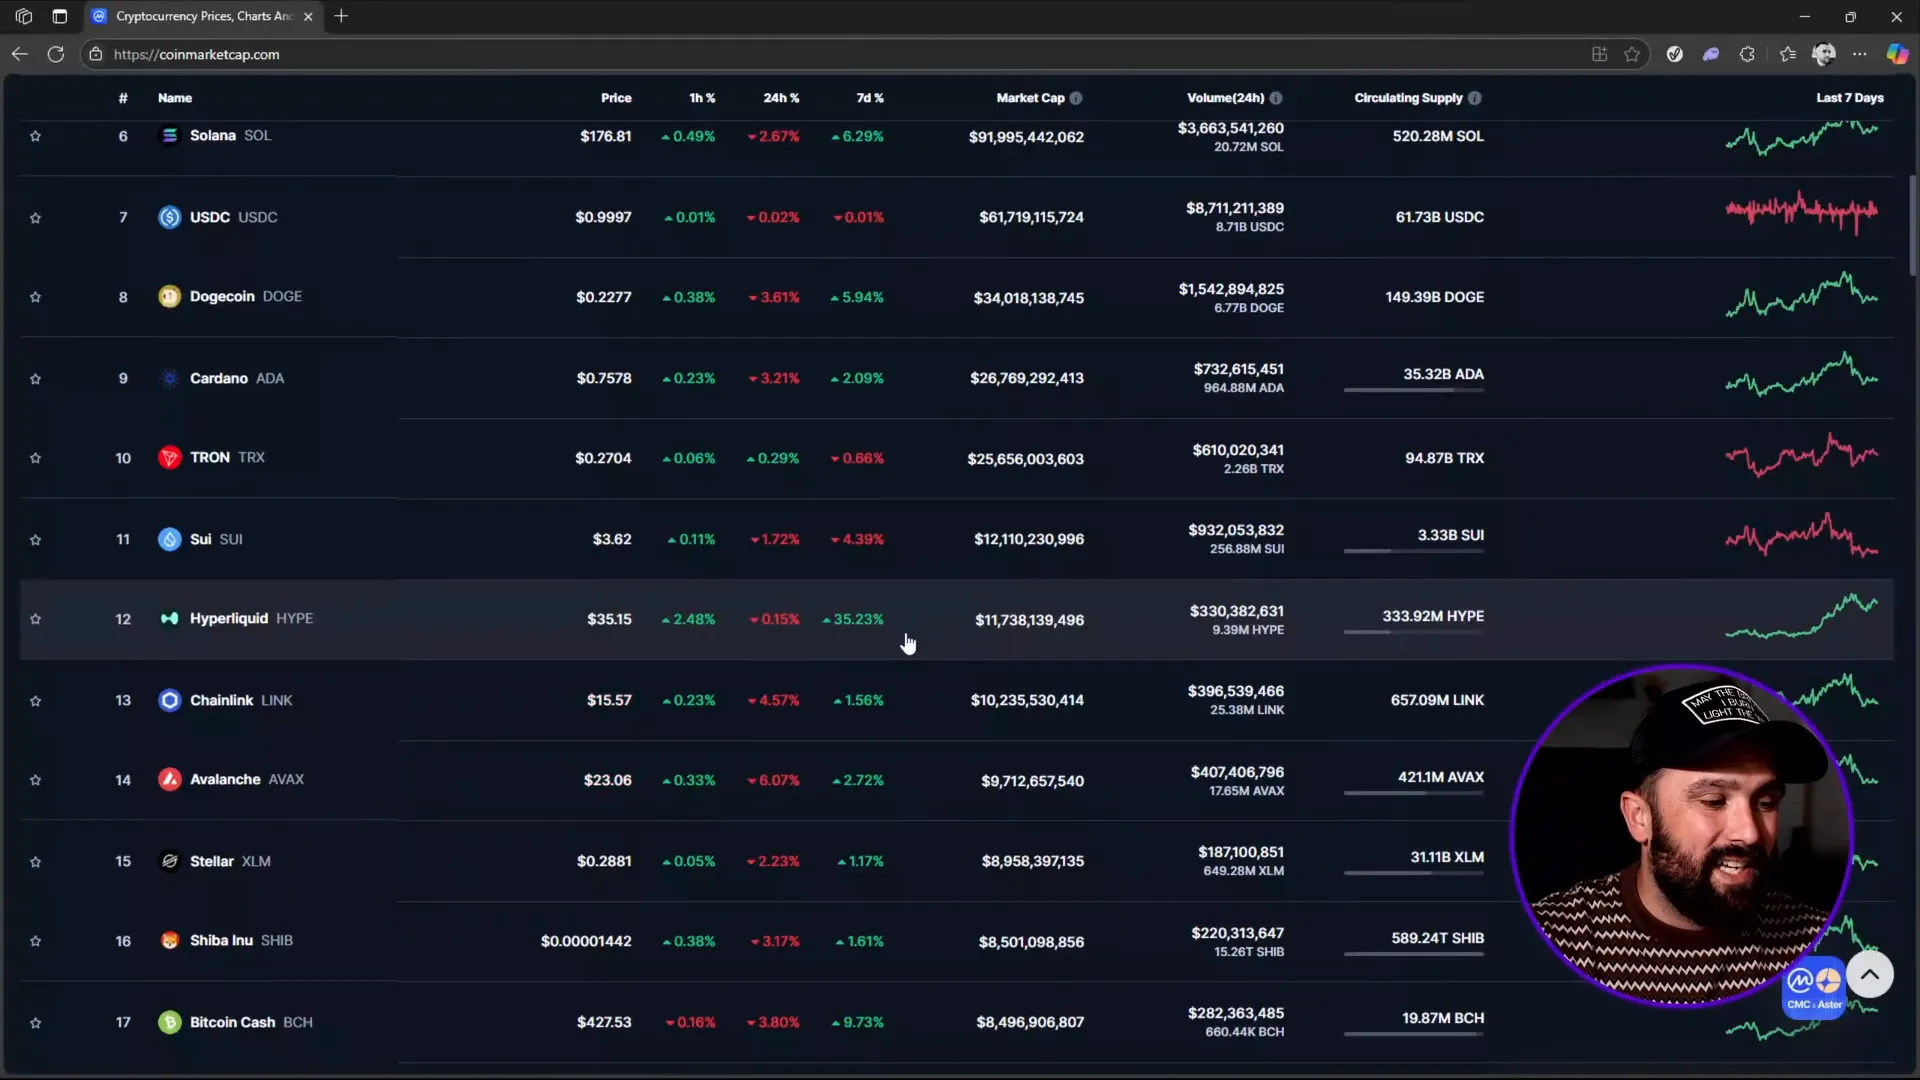Open the Copilot sidebar icon

(1897, 54)
